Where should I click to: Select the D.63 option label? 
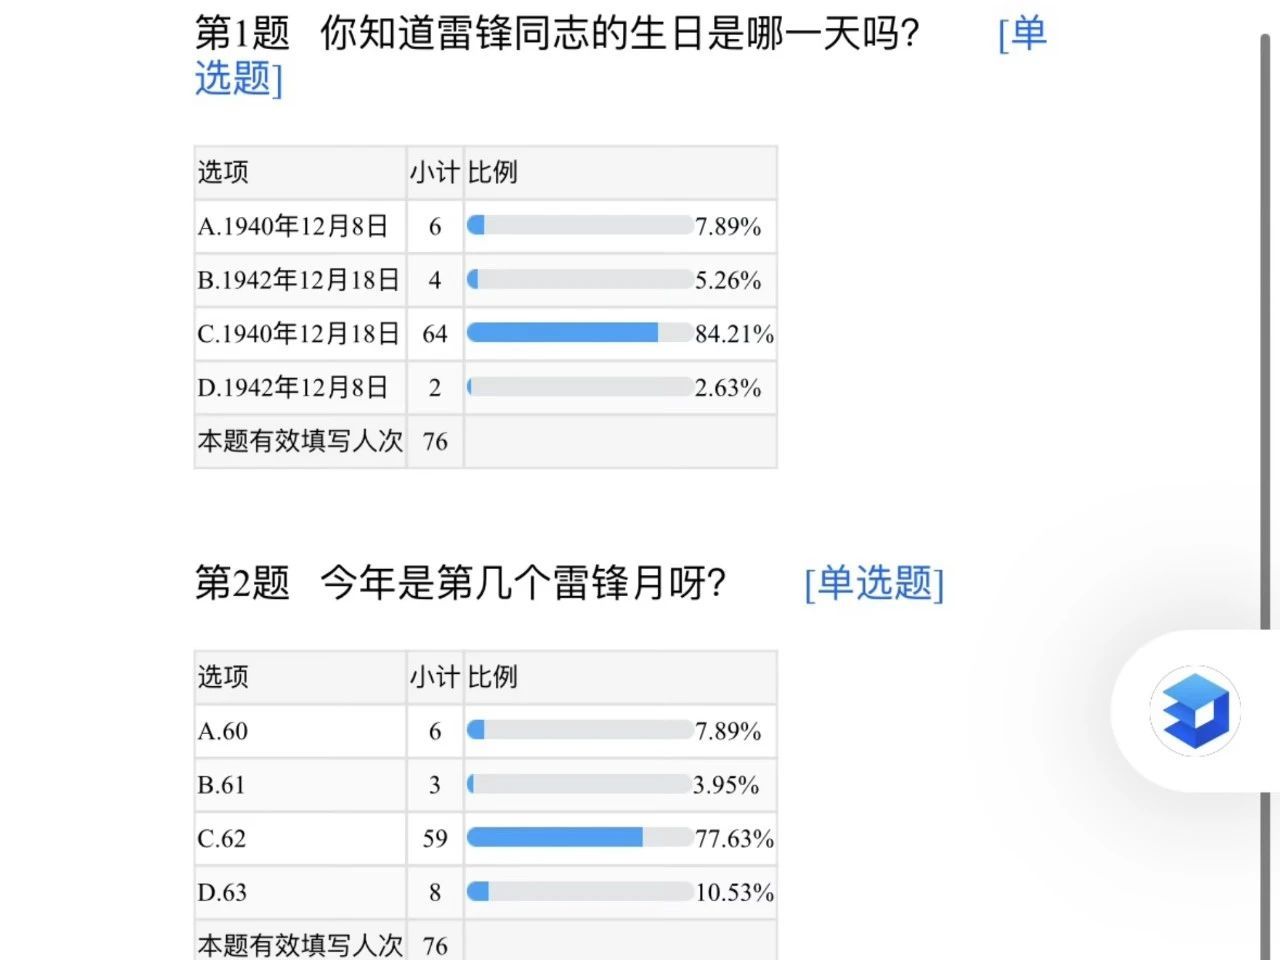pyautogui.click(x=222, y=893)
